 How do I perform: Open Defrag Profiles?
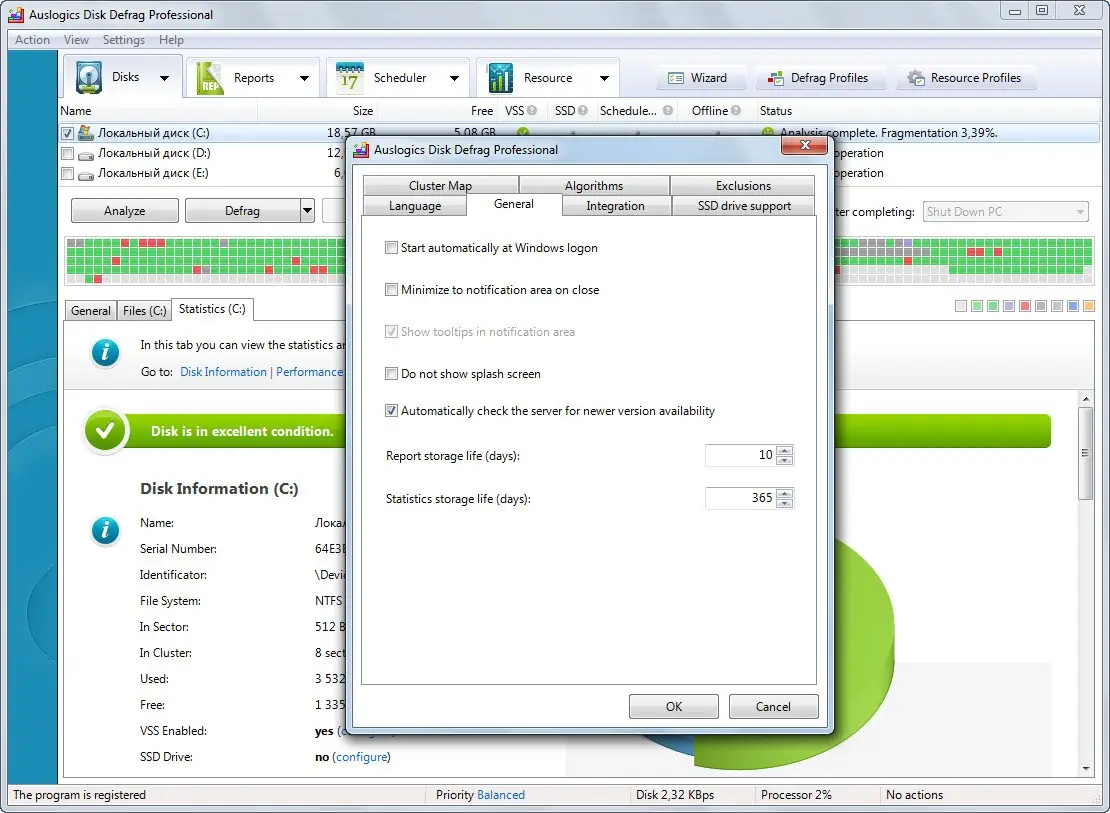point(820,78)
